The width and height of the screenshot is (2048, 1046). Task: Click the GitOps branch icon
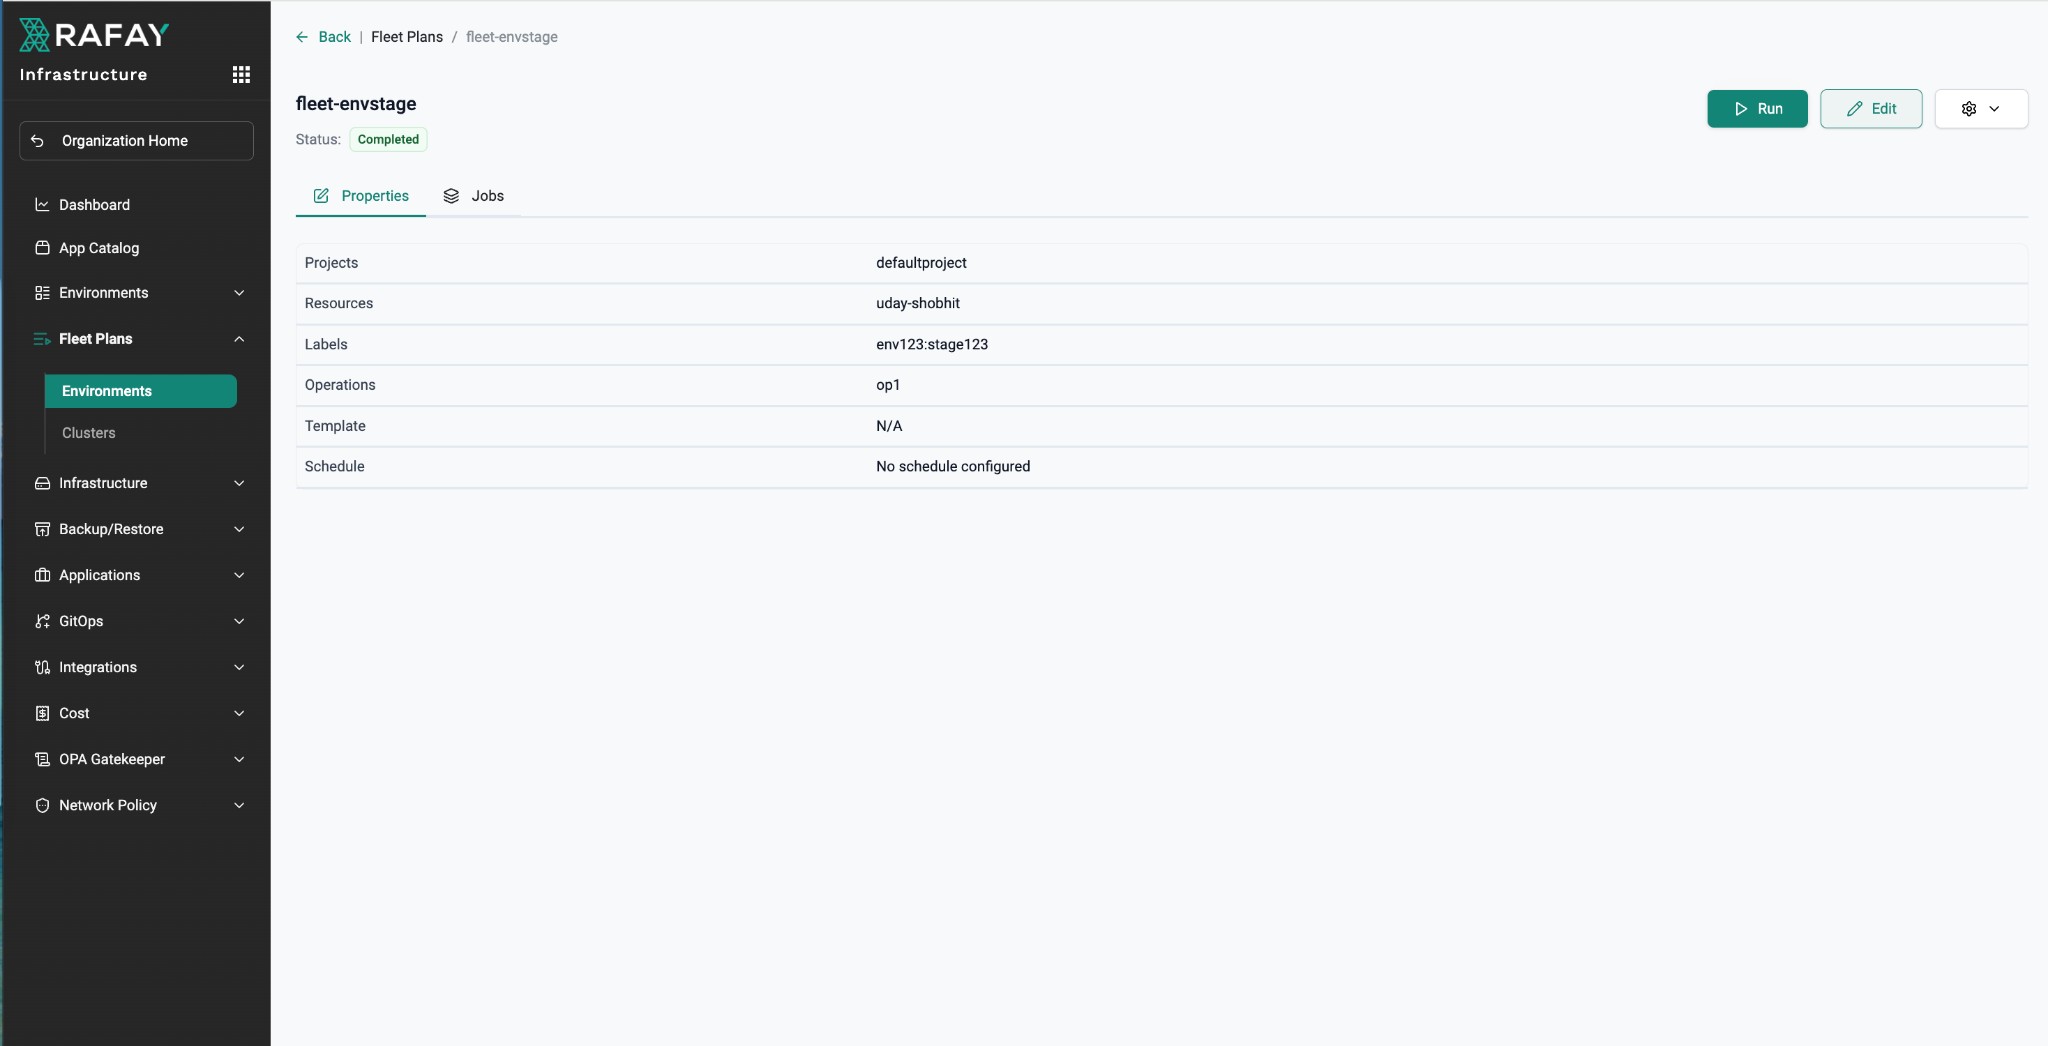coord(42,621)
